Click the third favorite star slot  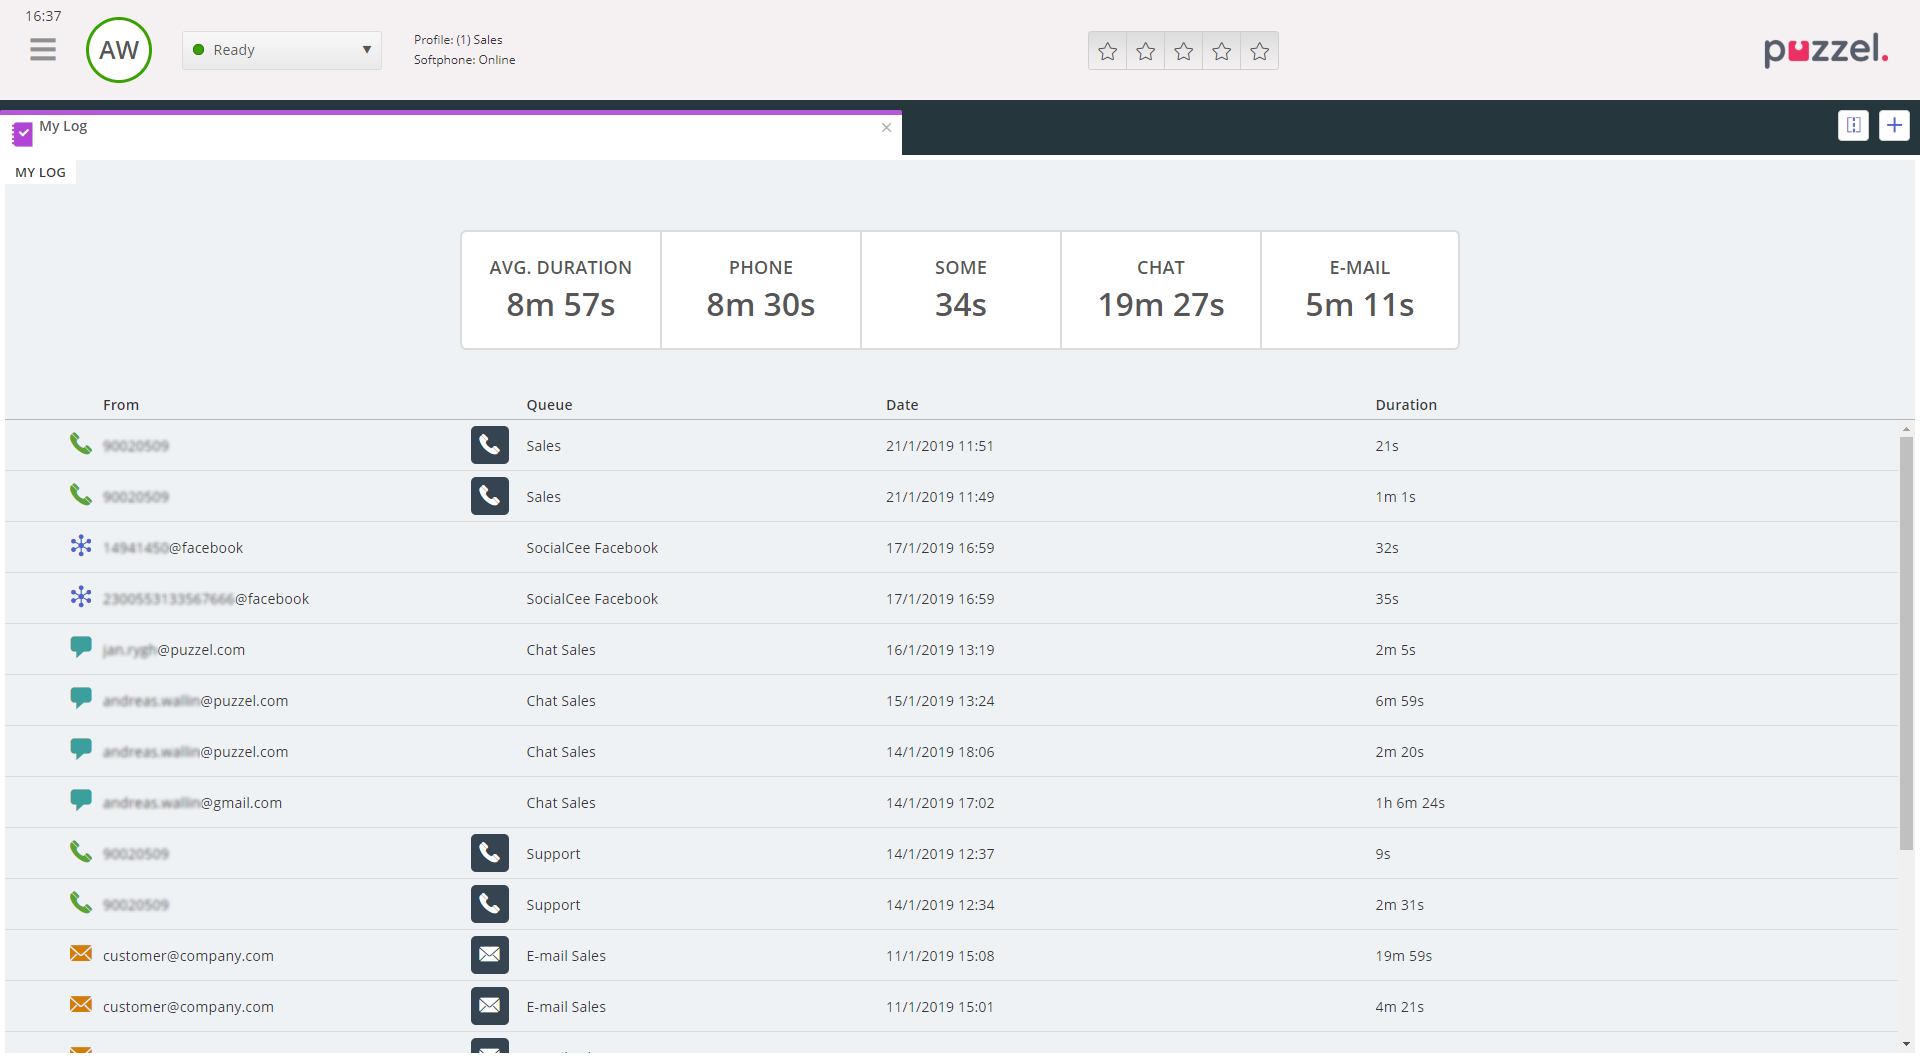click(x=1183, y=51)
